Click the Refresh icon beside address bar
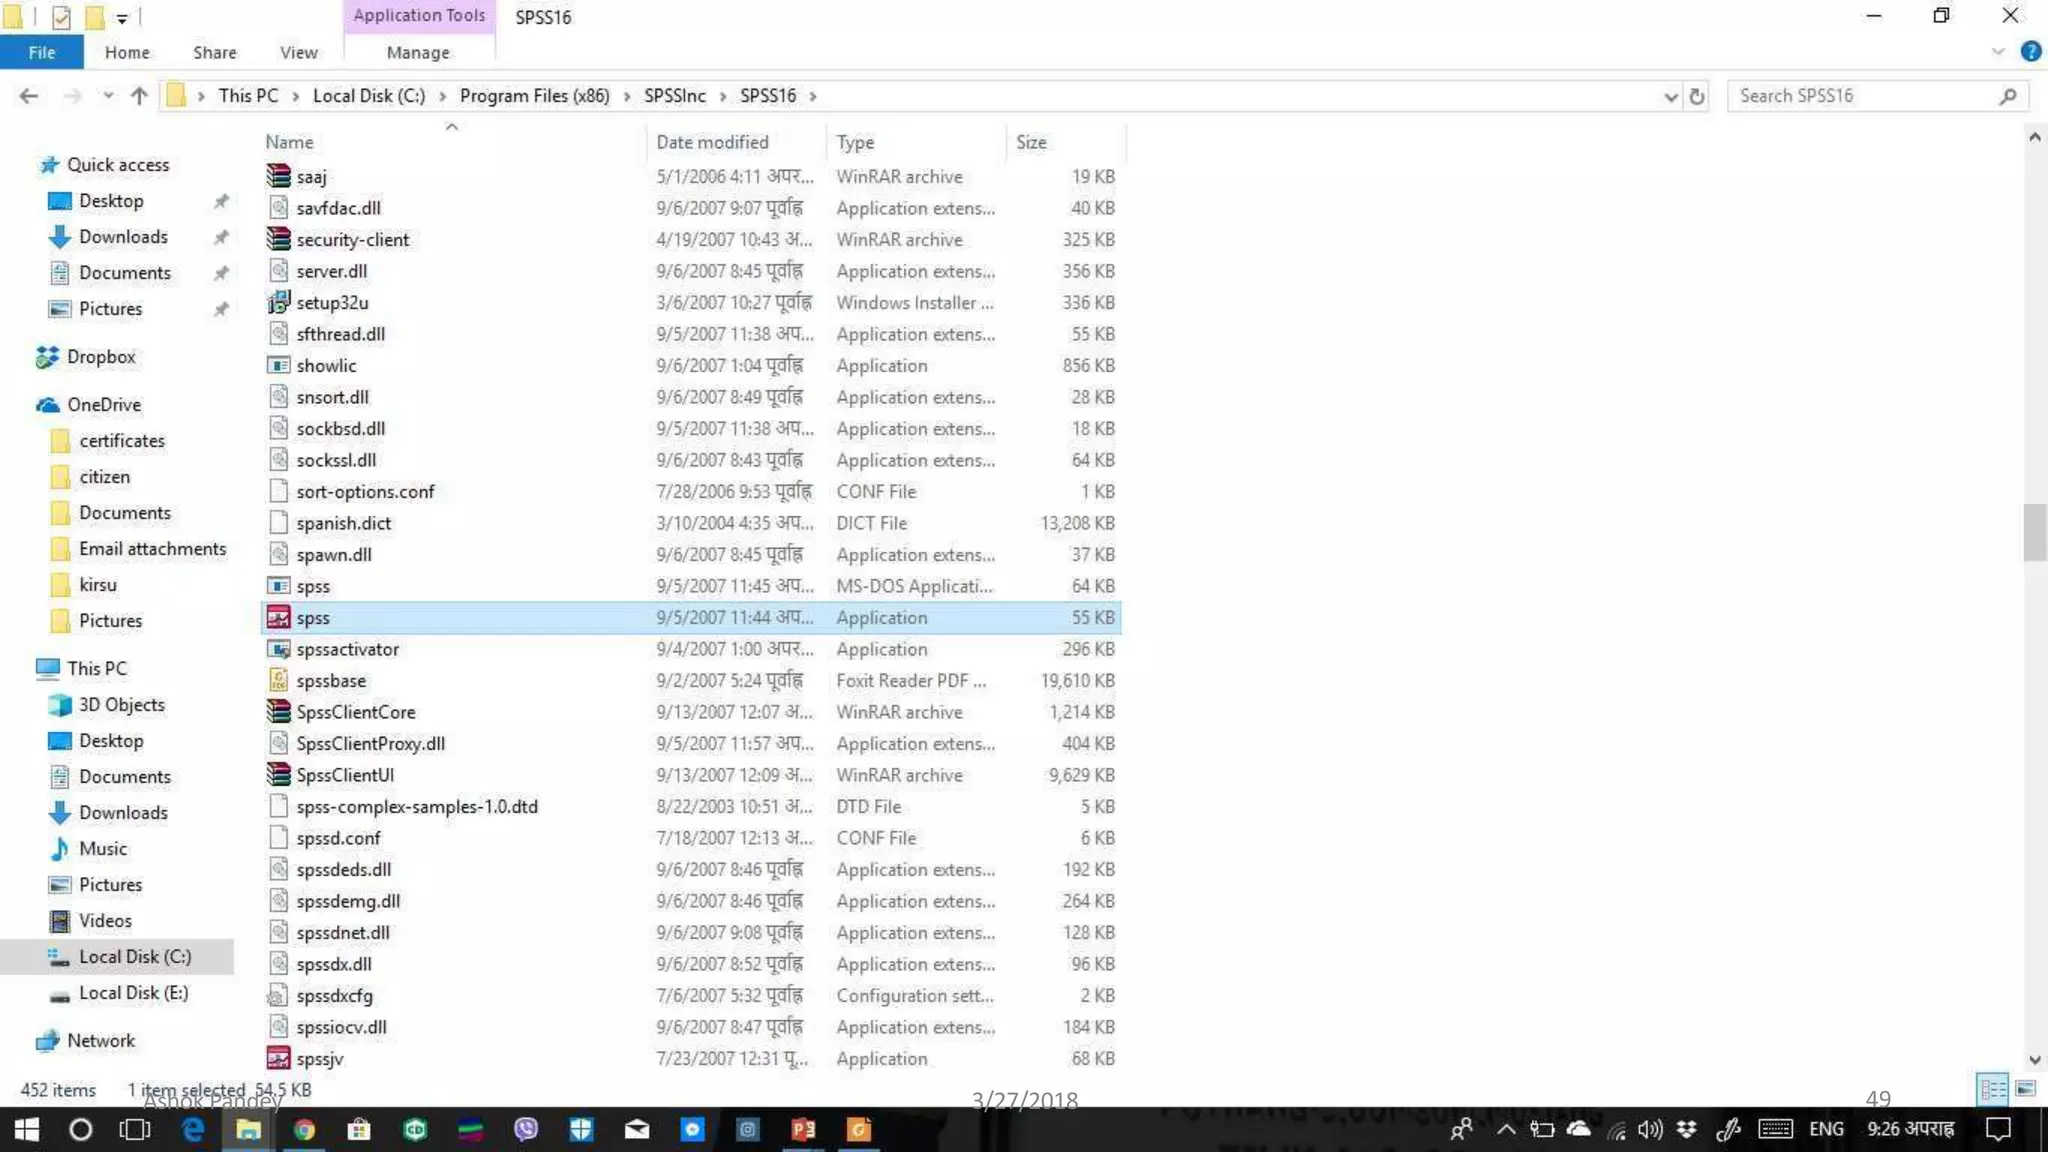This screenshot has width=2048, height=1152. pyautogui.click(x=1697, y=97)
